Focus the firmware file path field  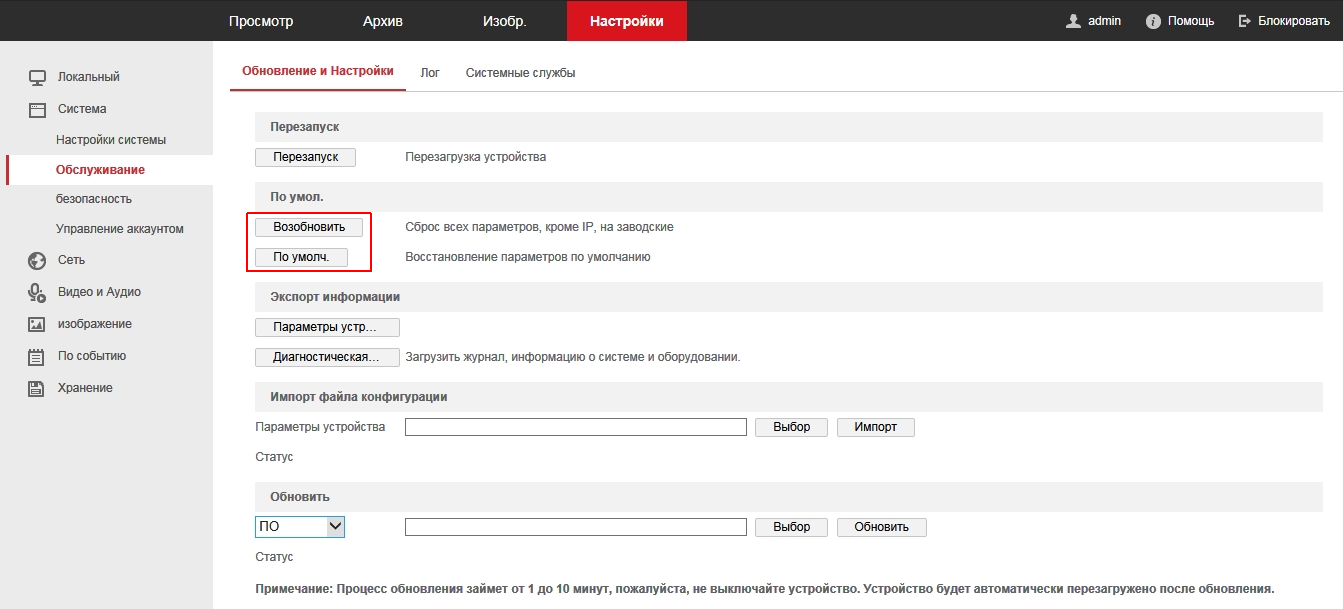pos(576,527)
